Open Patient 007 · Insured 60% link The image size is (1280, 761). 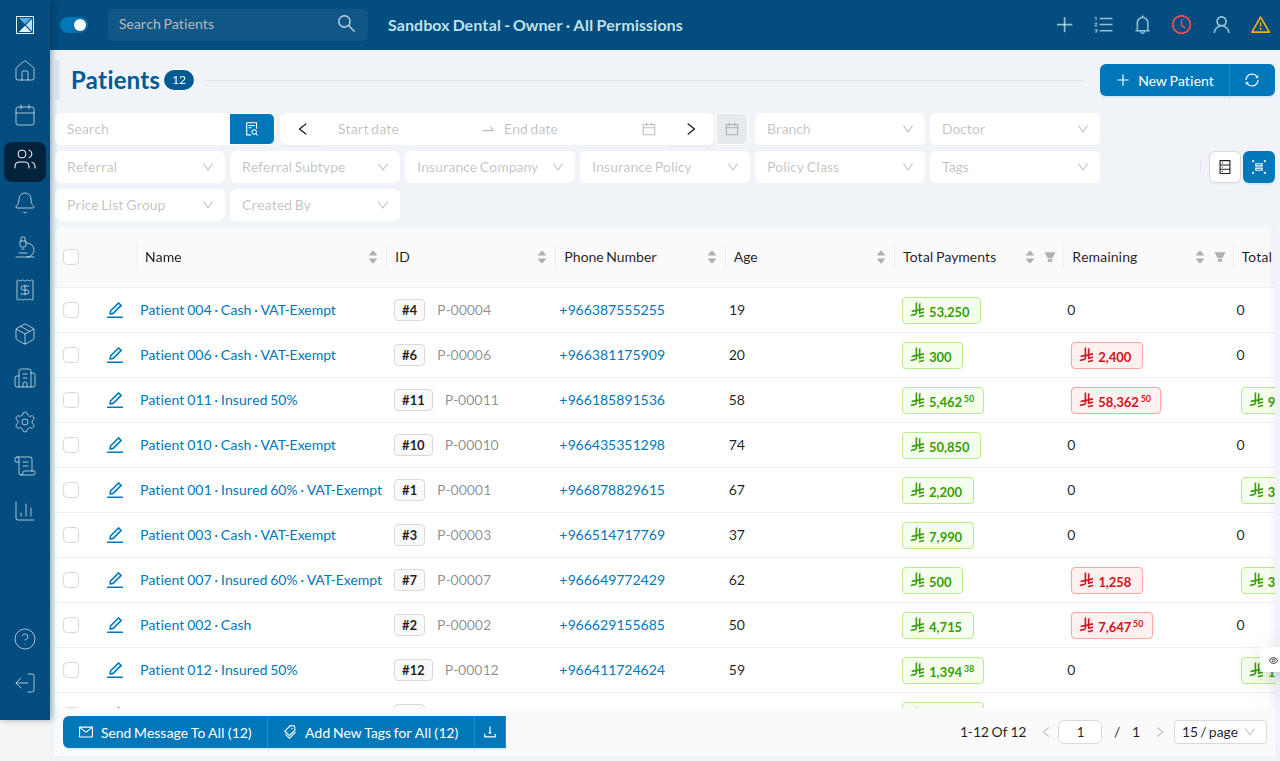(x=261, y=580)
